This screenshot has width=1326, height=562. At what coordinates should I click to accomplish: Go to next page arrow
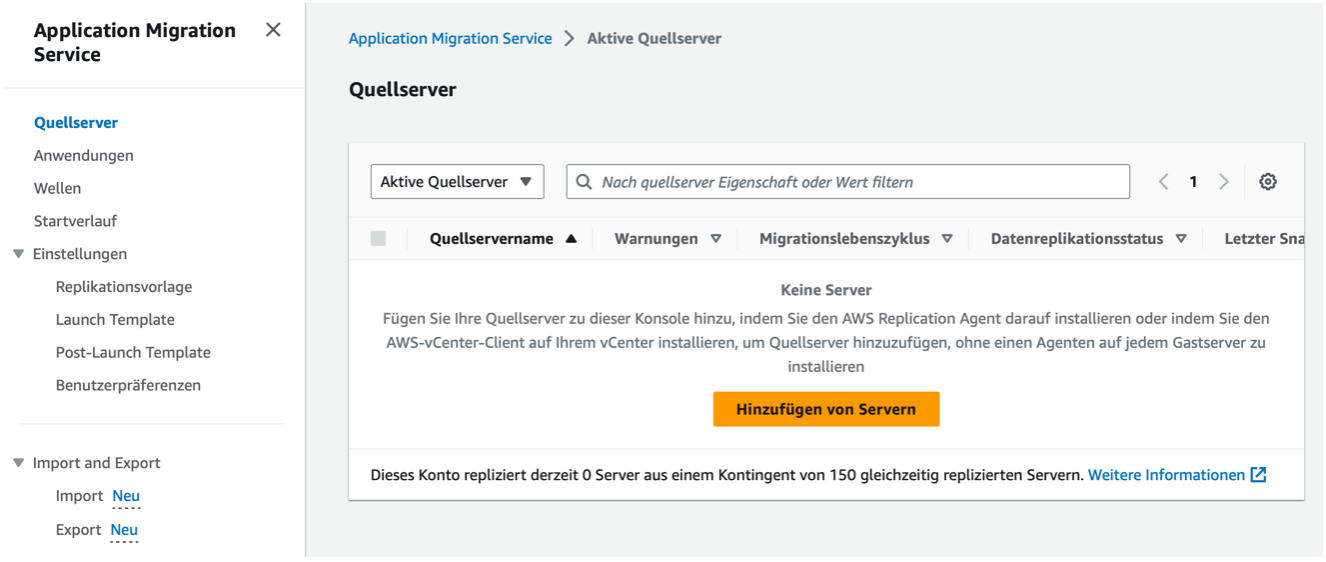(x=1224, y=182)
